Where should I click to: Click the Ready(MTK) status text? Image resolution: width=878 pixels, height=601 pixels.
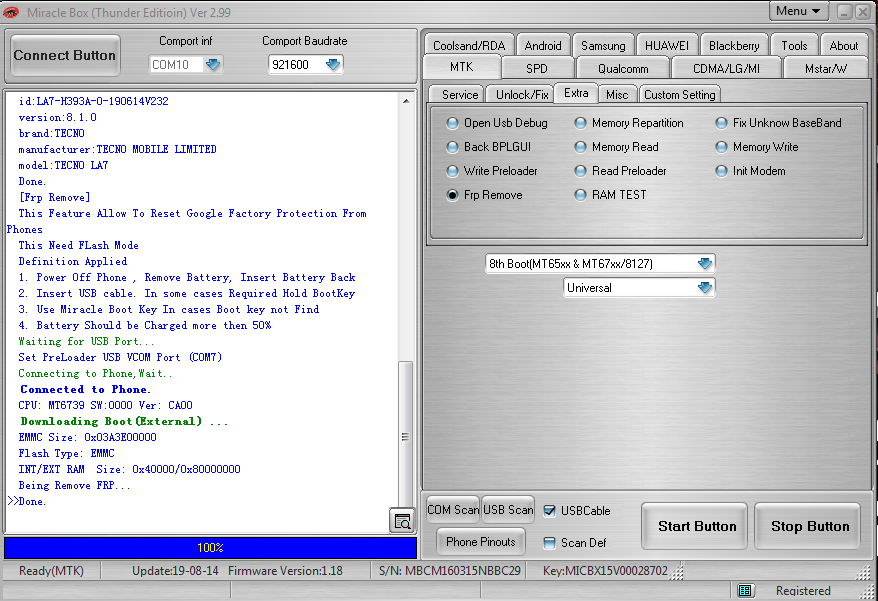[52, 571]
